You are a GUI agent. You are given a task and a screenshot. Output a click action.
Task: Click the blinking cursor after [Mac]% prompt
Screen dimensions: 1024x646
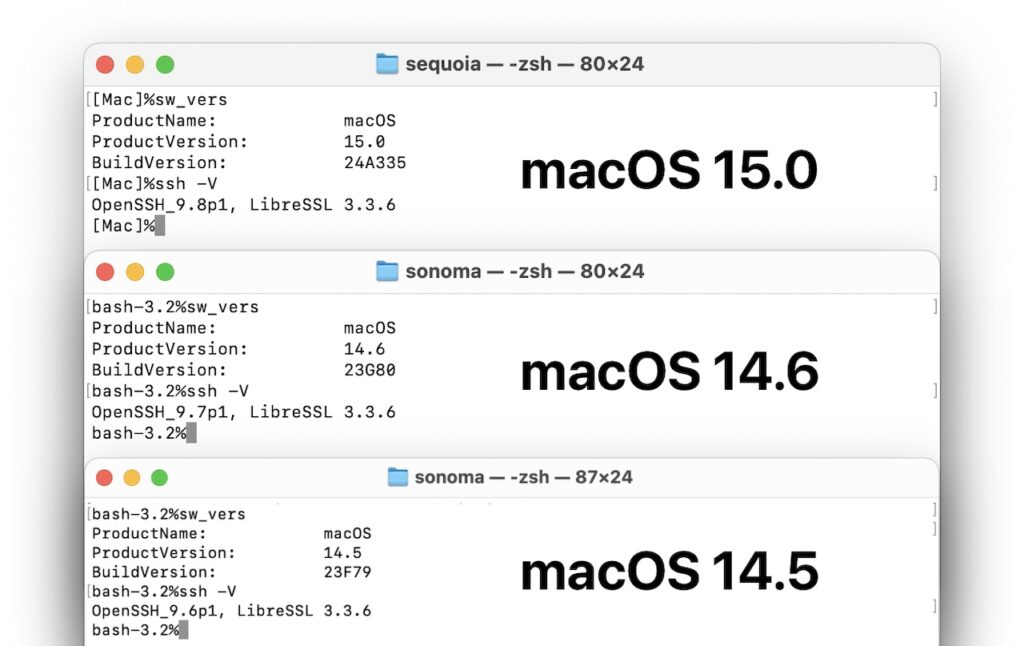tap(162, 225)
